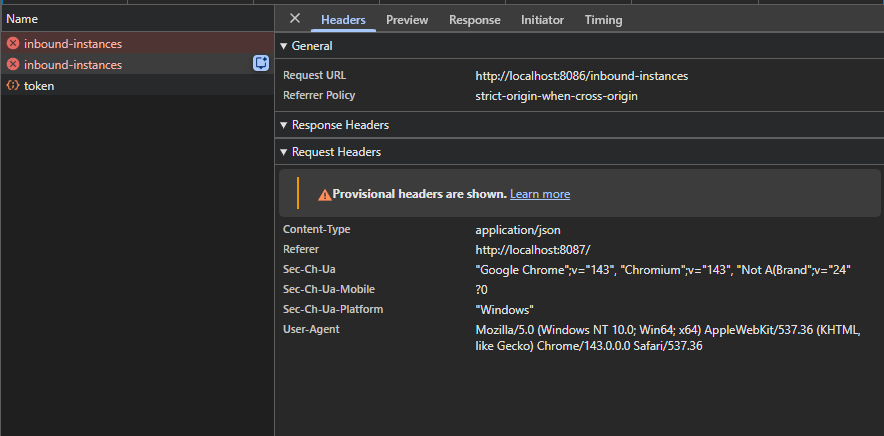Close the request details pane

point(294,19)
